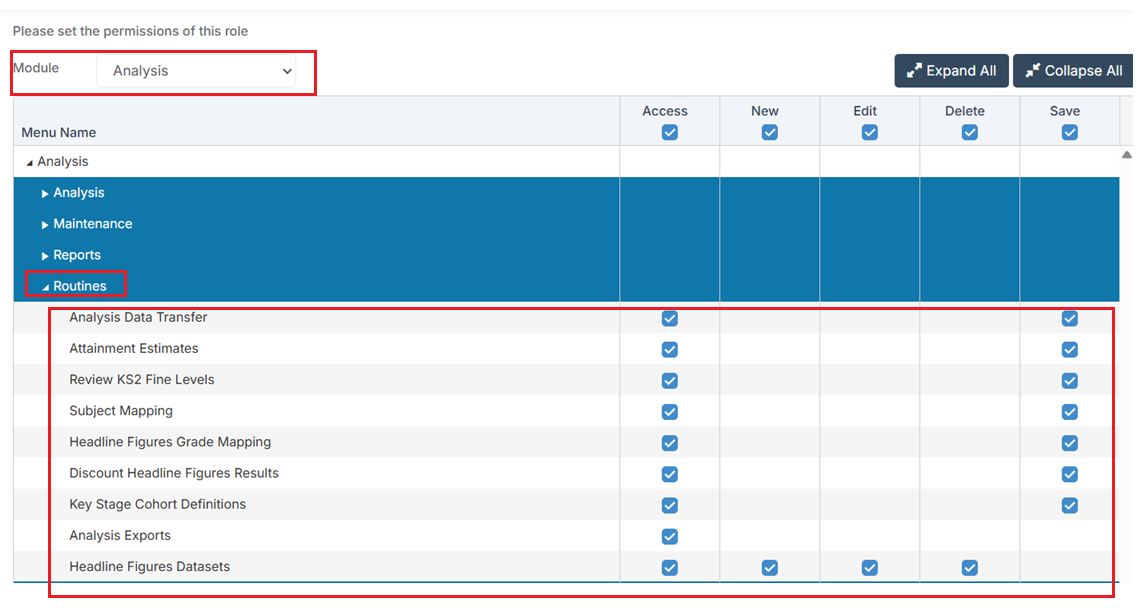Collapse the Routines tree node
Image resolution: width=1146 pixels, height=612 pixels.
45,287
